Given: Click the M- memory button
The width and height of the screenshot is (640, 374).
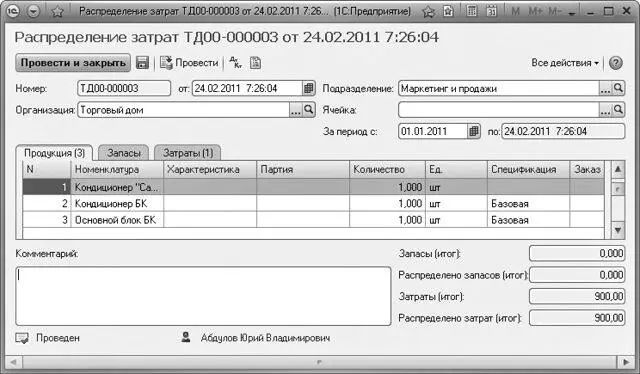Looking at the screenshot, I should click(x=555, y=11).
